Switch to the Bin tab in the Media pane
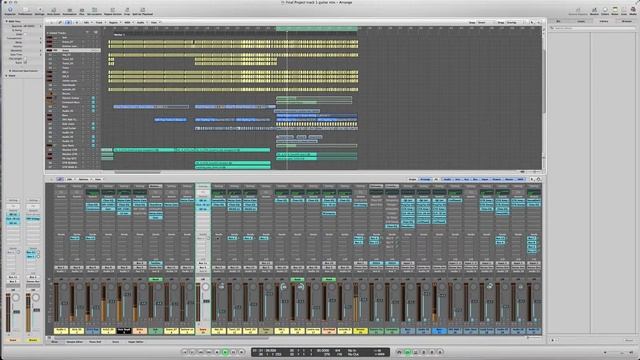640x360 pixels. (x=558, y=21)
